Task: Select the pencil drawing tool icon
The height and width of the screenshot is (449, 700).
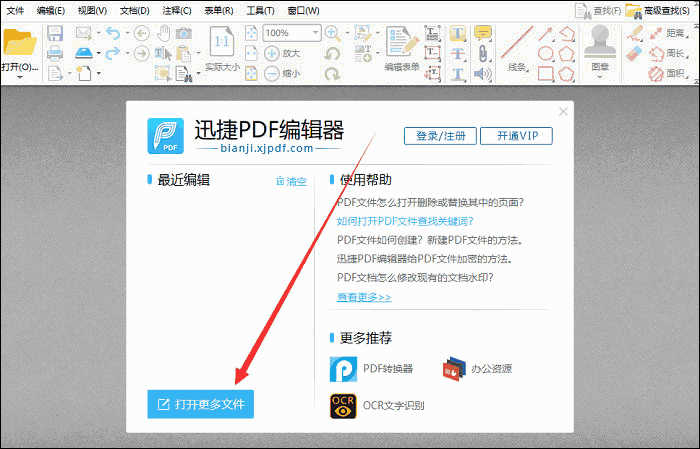Action: 634,33
